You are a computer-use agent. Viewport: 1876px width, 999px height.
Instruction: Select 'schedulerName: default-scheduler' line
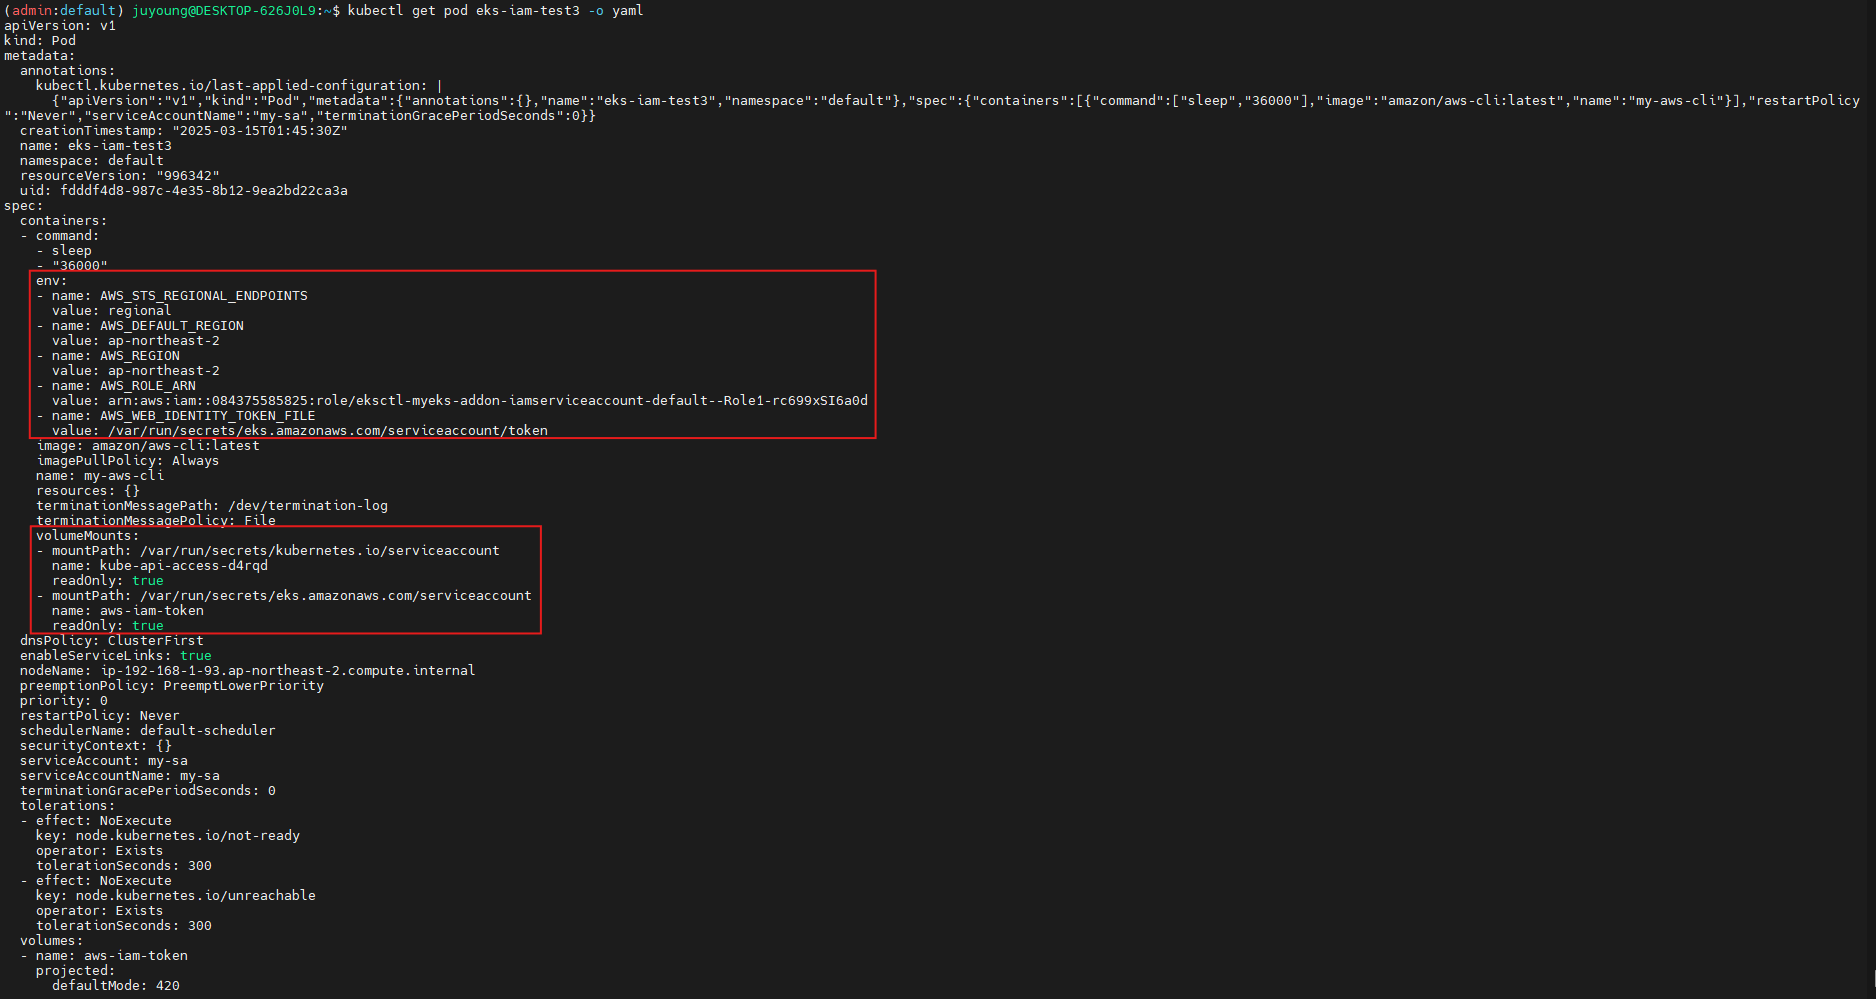coord(148,731)
